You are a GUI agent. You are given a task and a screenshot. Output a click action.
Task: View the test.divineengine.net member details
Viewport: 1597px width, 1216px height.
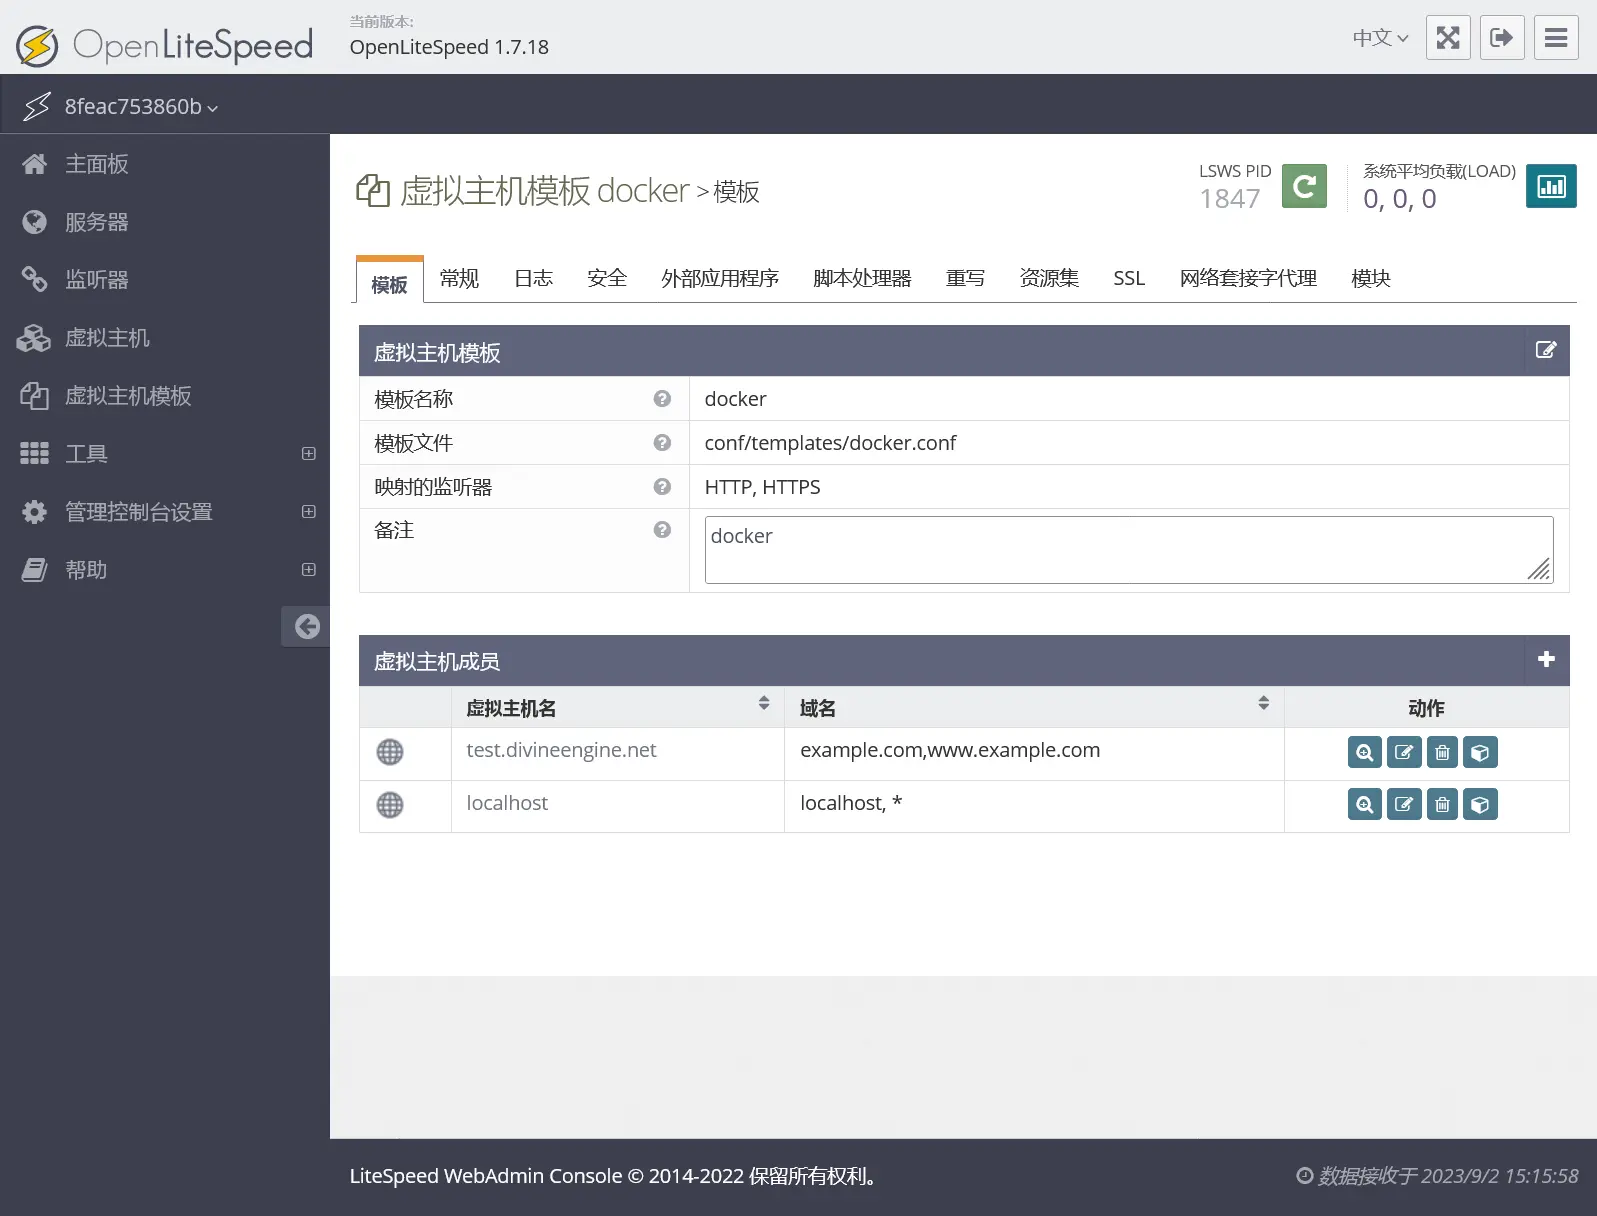[1365, 752]
